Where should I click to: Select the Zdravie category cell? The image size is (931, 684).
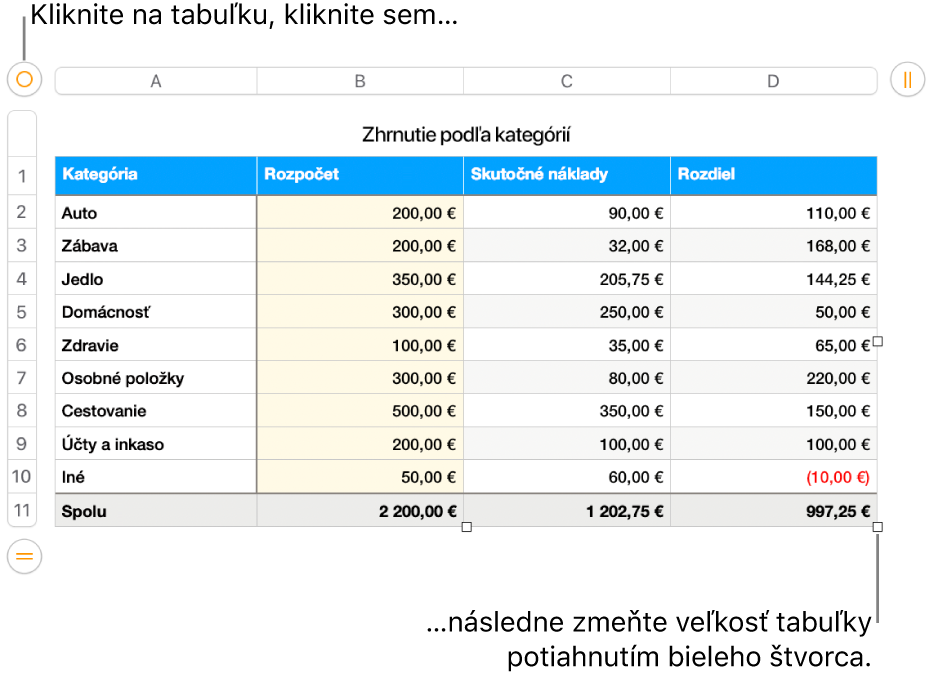[156, 345]
